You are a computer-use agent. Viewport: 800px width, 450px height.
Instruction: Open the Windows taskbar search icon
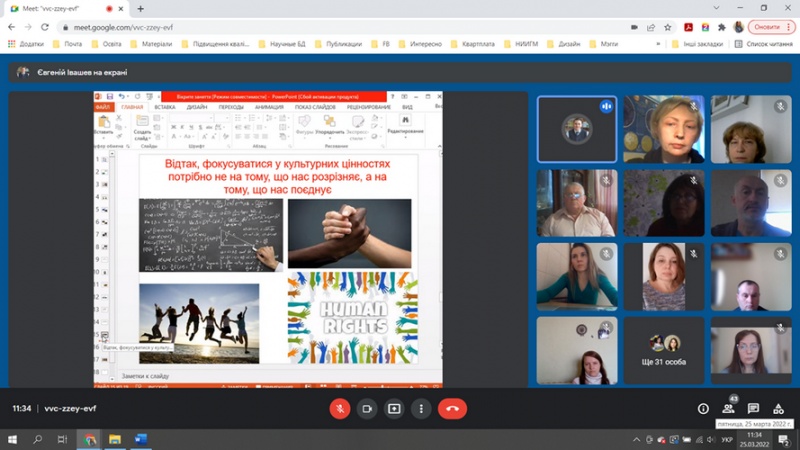36,439
